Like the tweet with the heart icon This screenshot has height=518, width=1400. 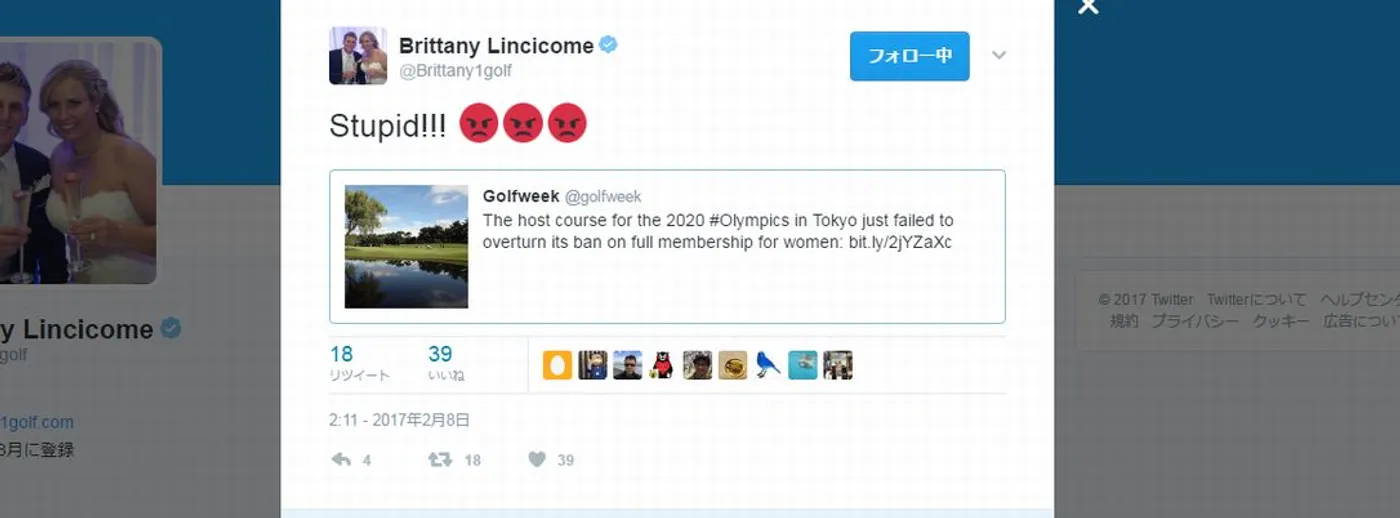click(537, 460)
